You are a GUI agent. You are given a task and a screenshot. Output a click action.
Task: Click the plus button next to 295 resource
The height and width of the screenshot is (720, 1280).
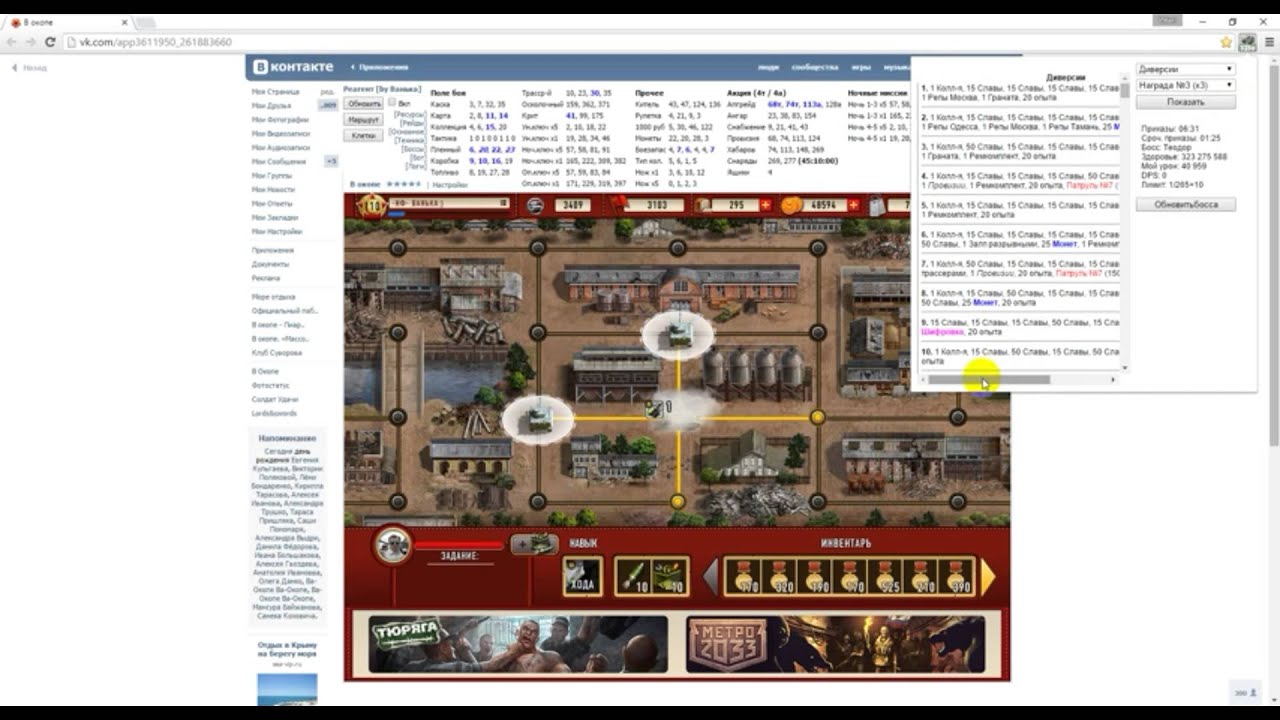[766, 205]
